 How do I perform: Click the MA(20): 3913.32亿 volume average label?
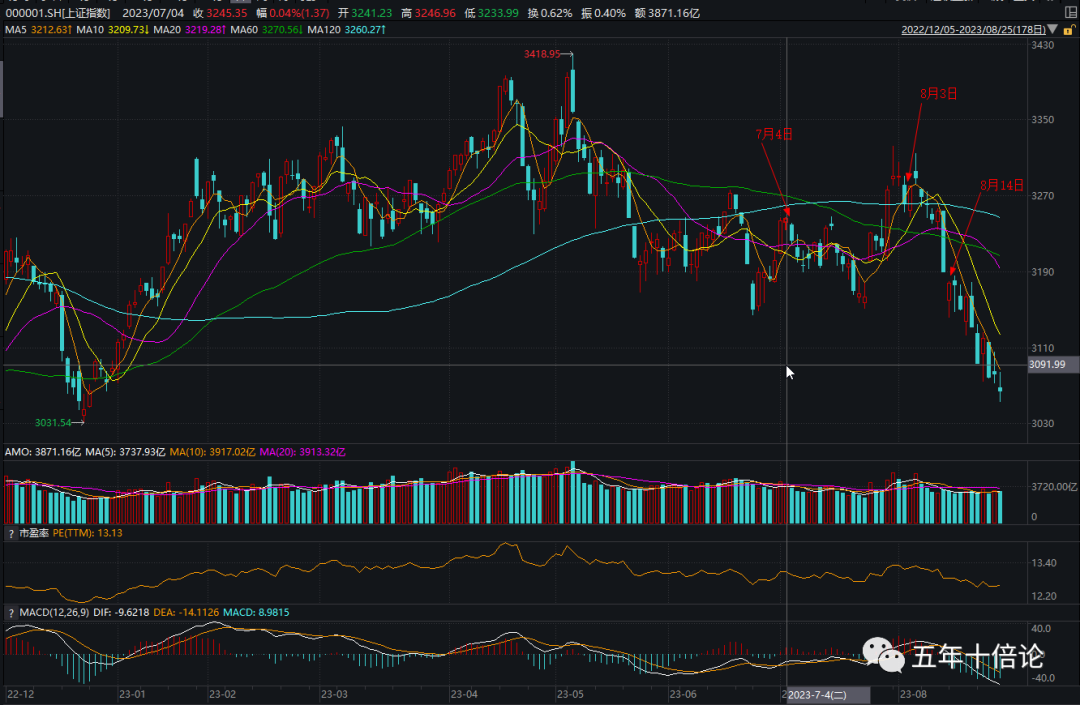pyautogui.click(x=302, y=452)
